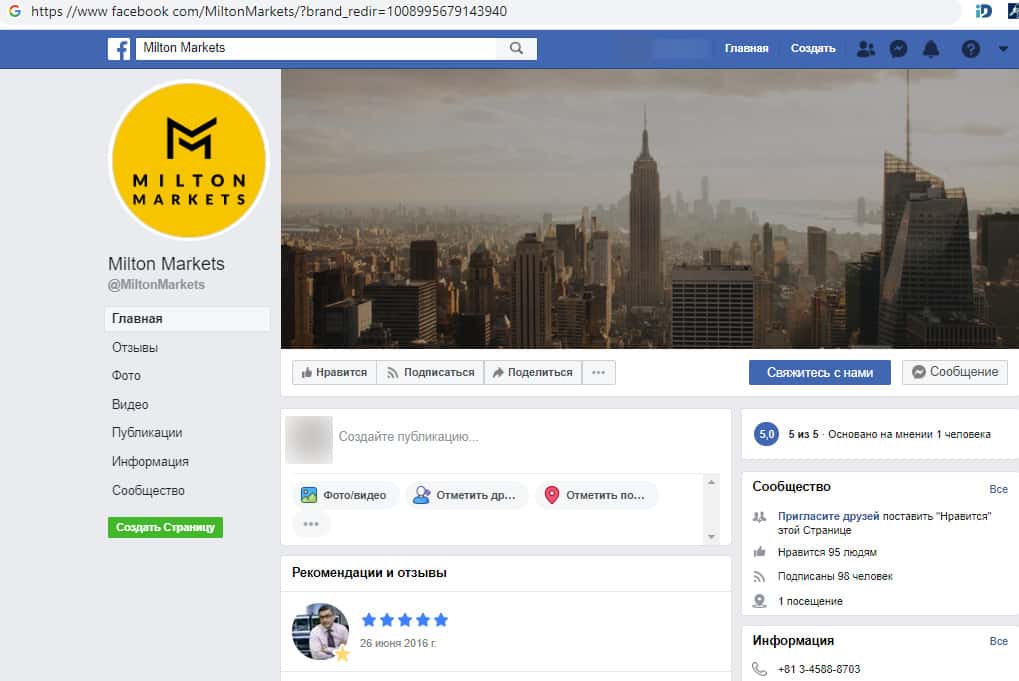
Task: Open friend requests icon in top bar
Action: 866,49
